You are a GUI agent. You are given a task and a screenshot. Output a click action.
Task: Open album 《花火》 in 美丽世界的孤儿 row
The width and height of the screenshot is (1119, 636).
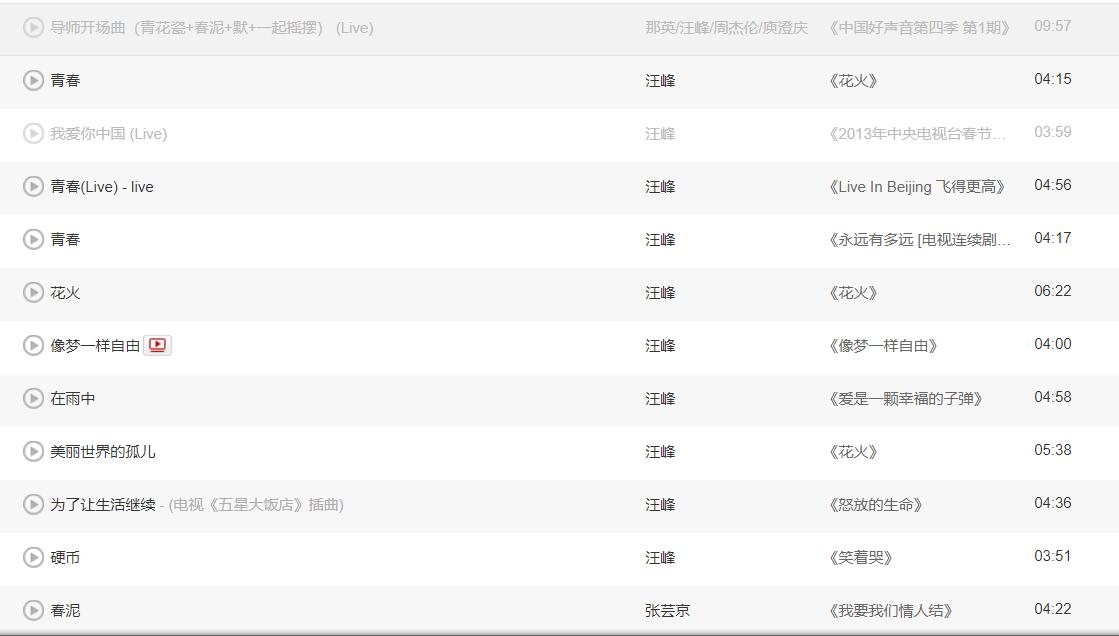coord(853,452)
